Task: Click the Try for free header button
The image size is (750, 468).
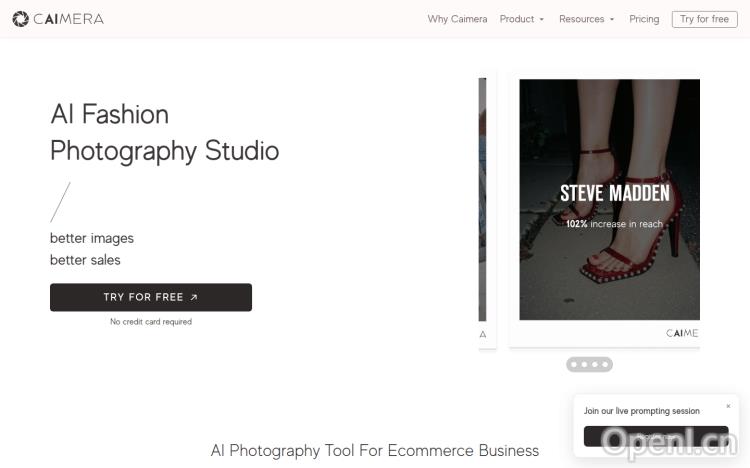Action: 705,19
